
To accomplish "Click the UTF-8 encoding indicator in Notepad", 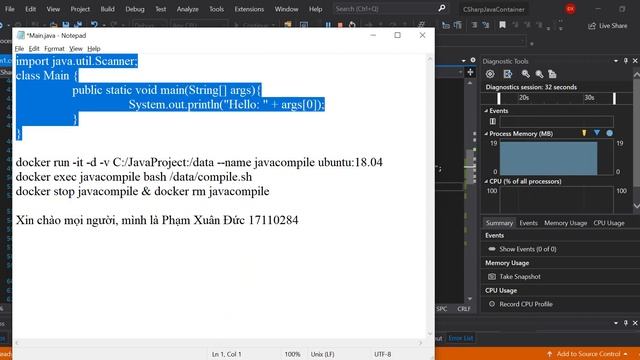I will click(382, 354).
